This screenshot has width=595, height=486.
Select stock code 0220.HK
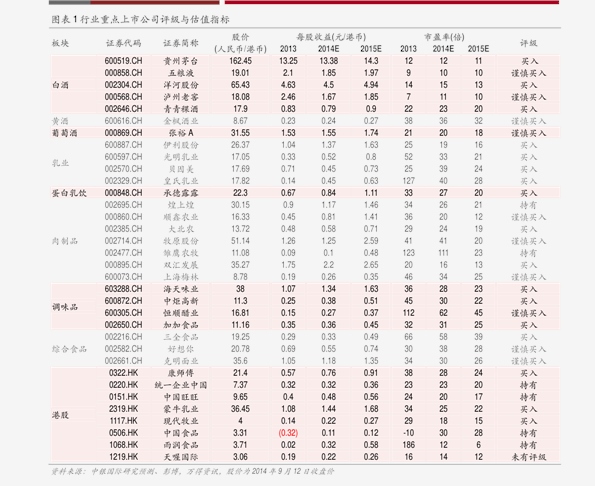click(x=123, y=385)
